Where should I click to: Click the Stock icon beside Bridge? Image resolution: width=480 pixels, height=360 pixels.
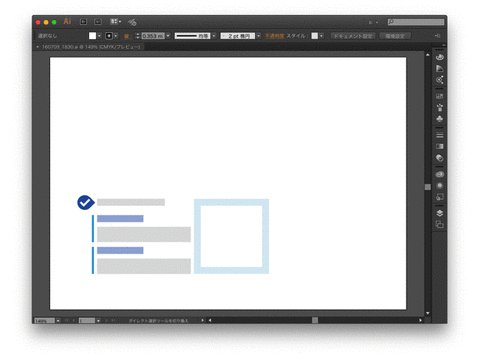point(98,22)
